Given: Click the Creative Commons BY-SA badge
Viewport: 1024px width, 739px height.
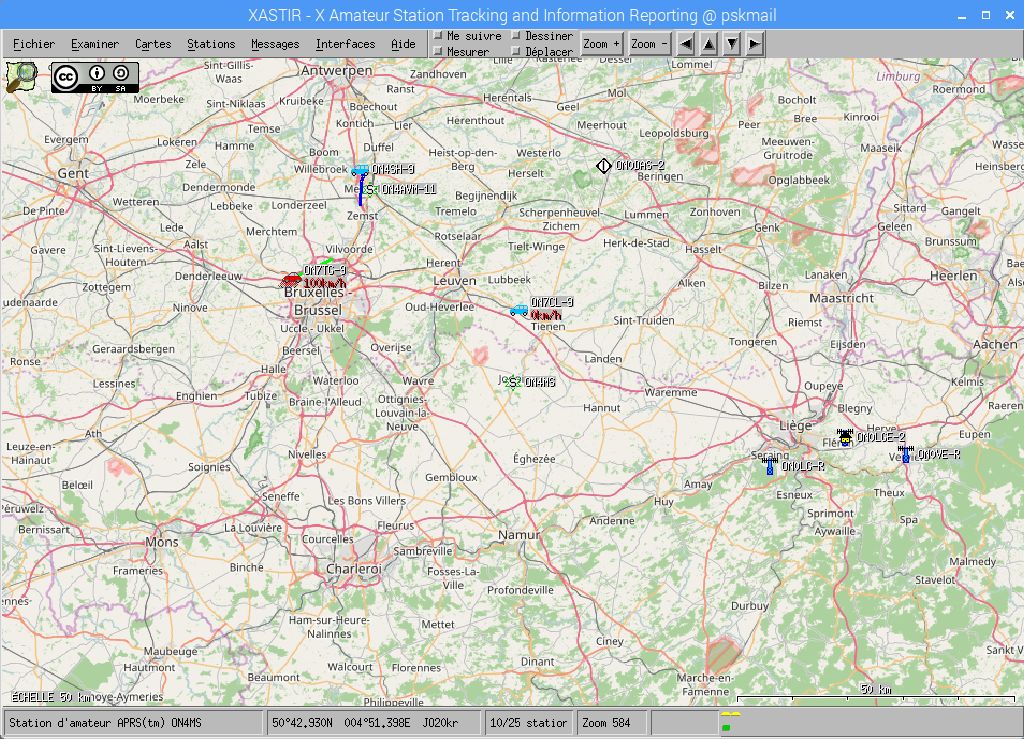Looking at the screenshot, I should 95,77.
